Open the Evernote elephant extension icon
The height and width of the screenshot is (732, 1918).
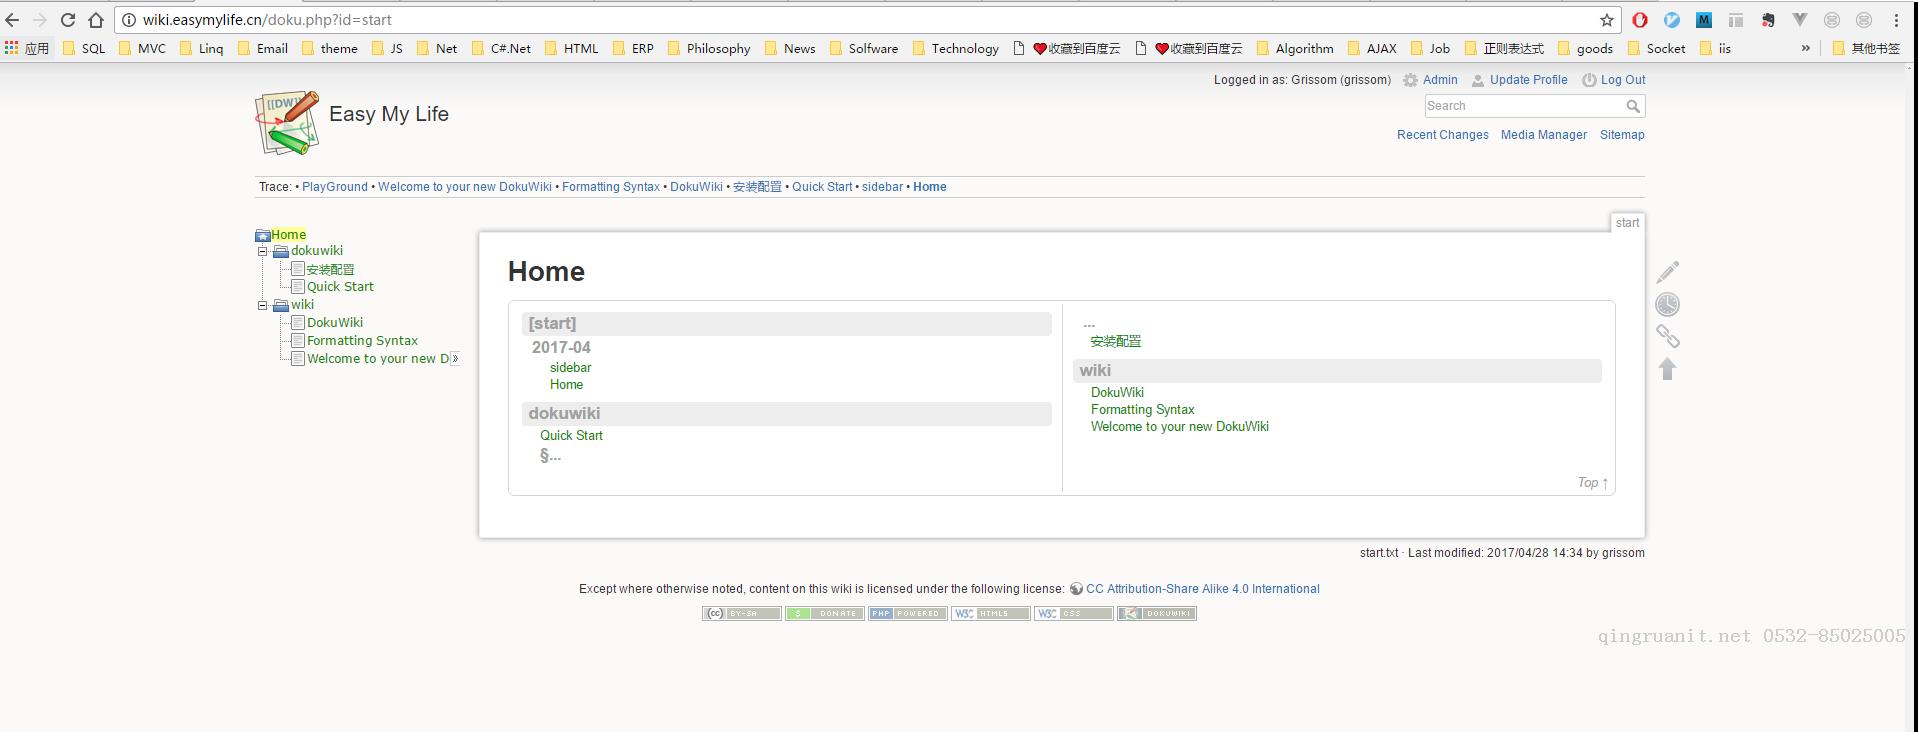pyautogui.click(x=1768, y=20)
